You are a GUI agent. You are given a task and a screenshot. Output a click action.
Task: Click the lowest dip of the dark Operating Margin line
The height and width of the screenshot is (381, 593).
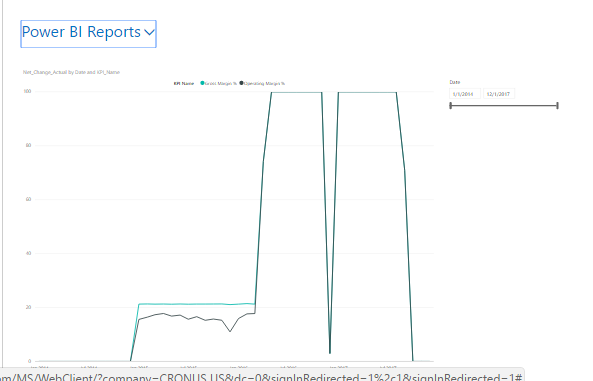coord(230,331)
